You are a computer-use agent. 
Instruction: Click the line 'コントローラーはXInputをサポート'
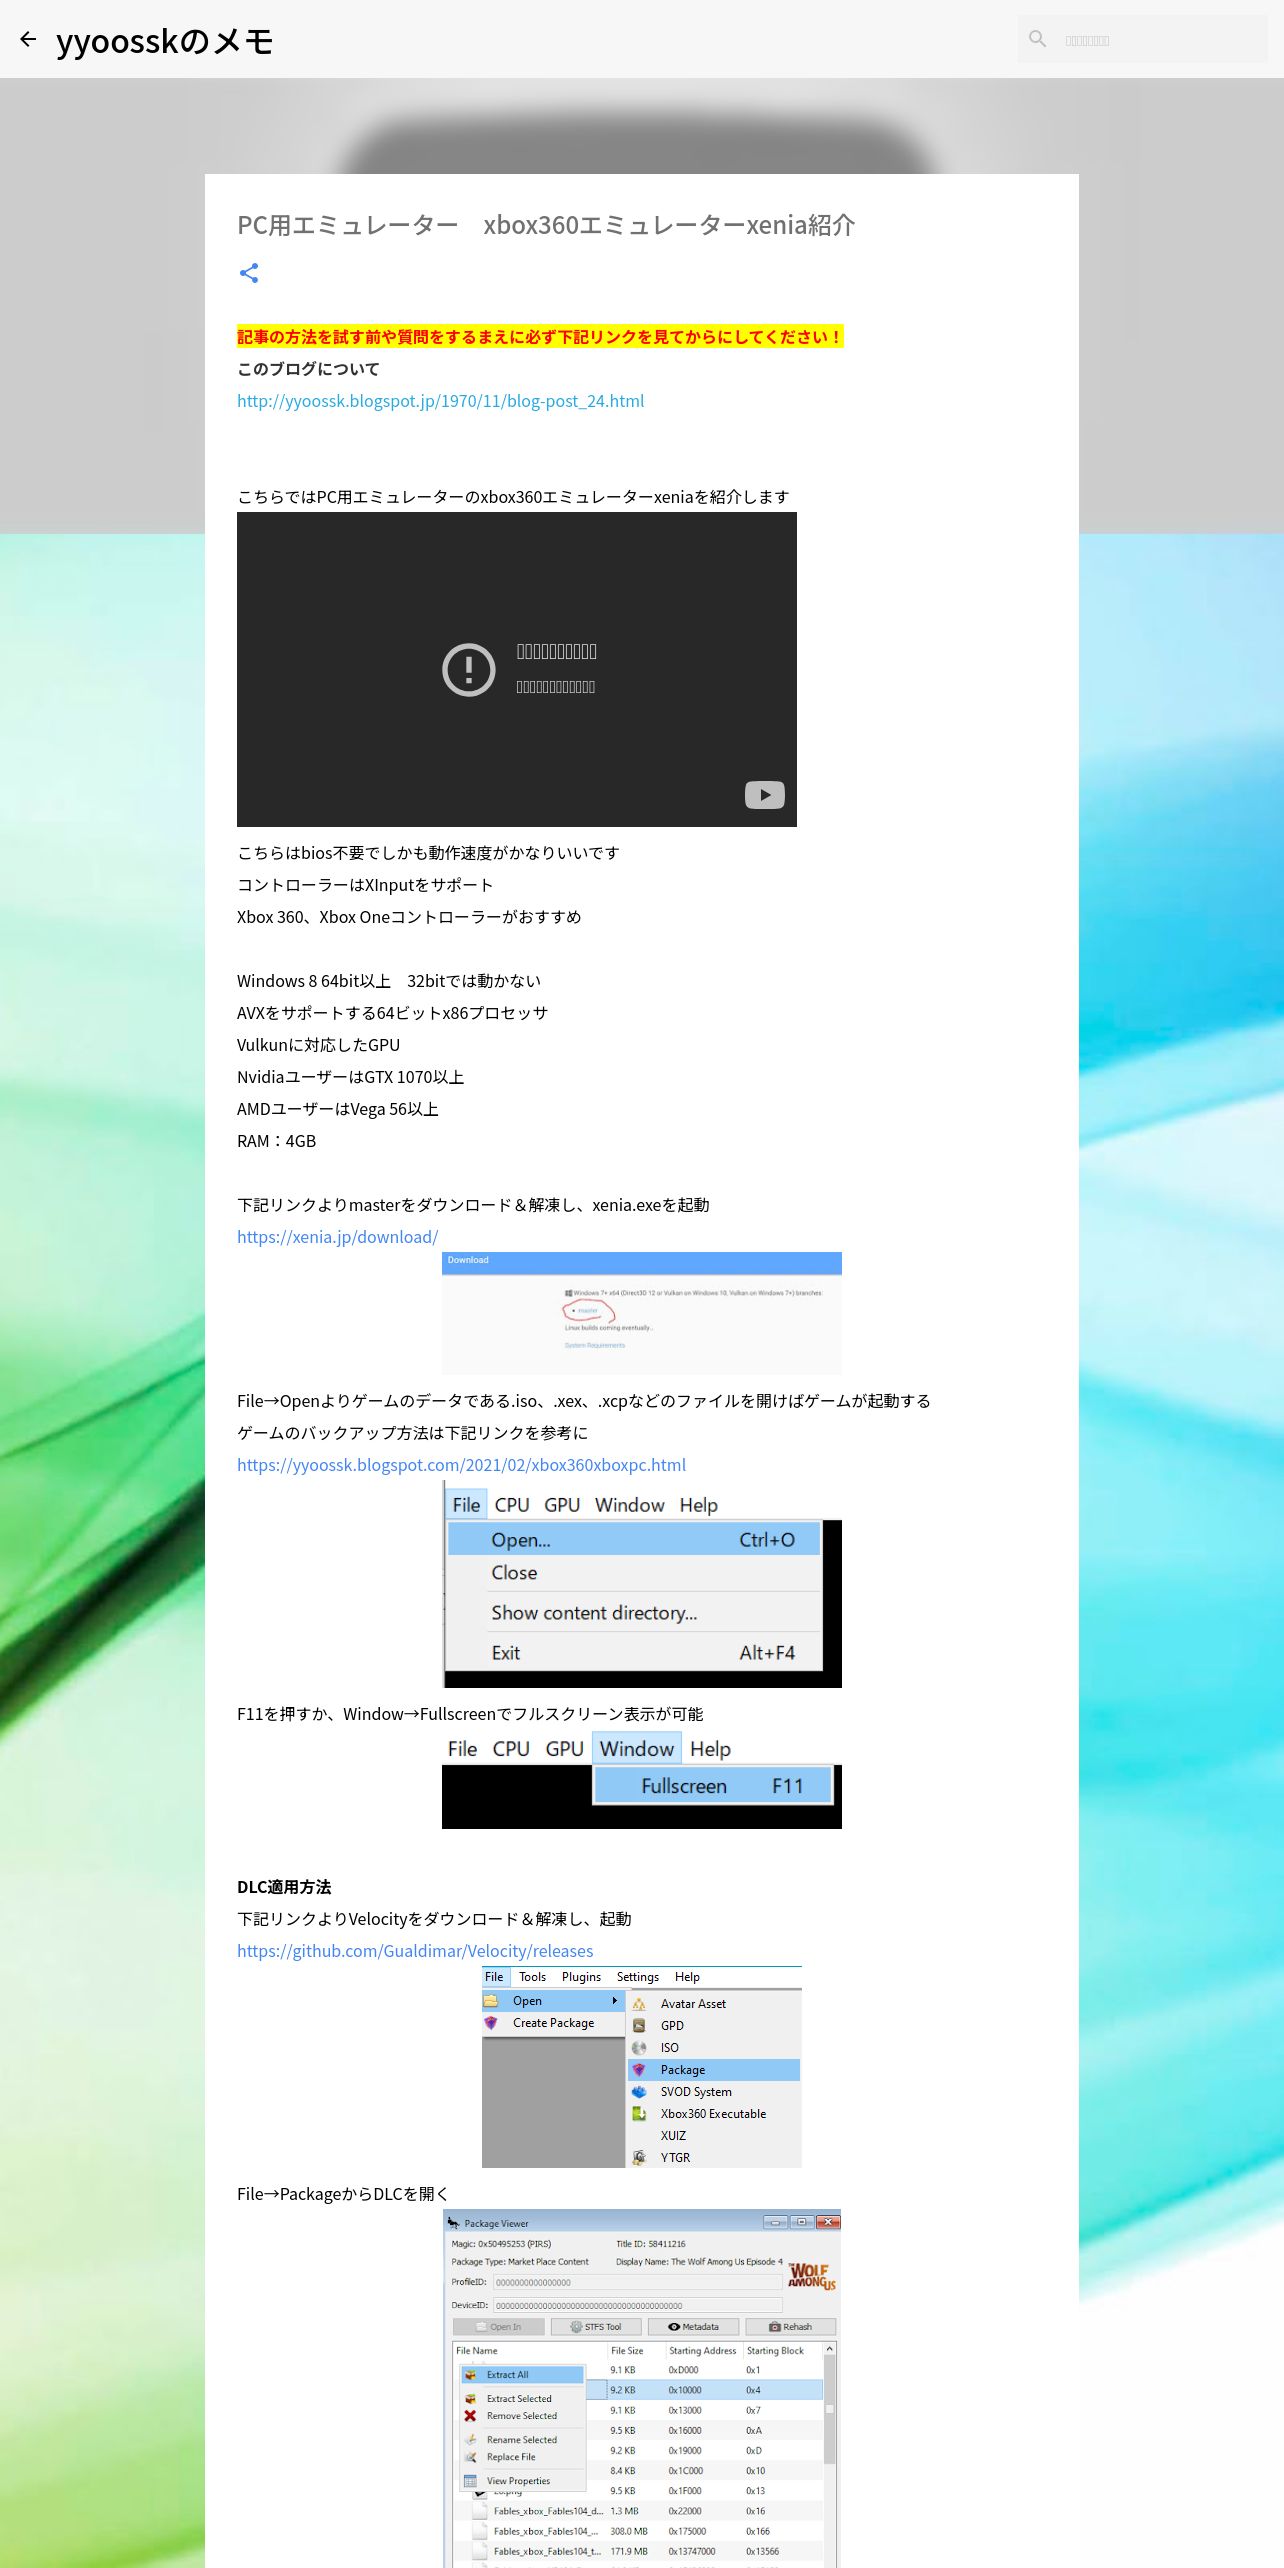pyautogui.click(x=365, y=885)
